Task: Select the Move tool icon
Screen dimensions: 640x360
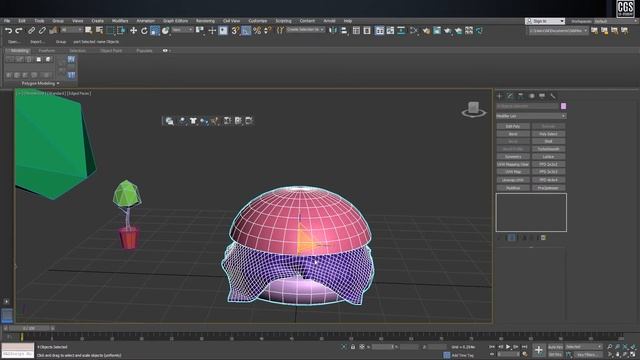Action: pos(133,31)
